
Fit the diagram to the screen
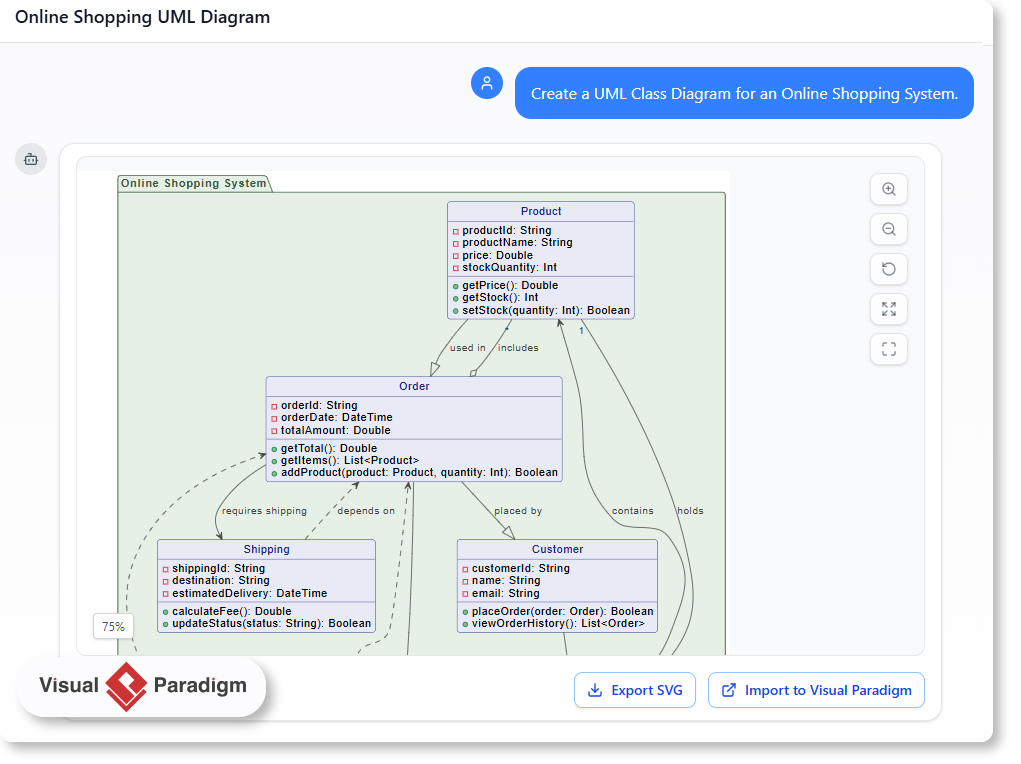(889, 309)
